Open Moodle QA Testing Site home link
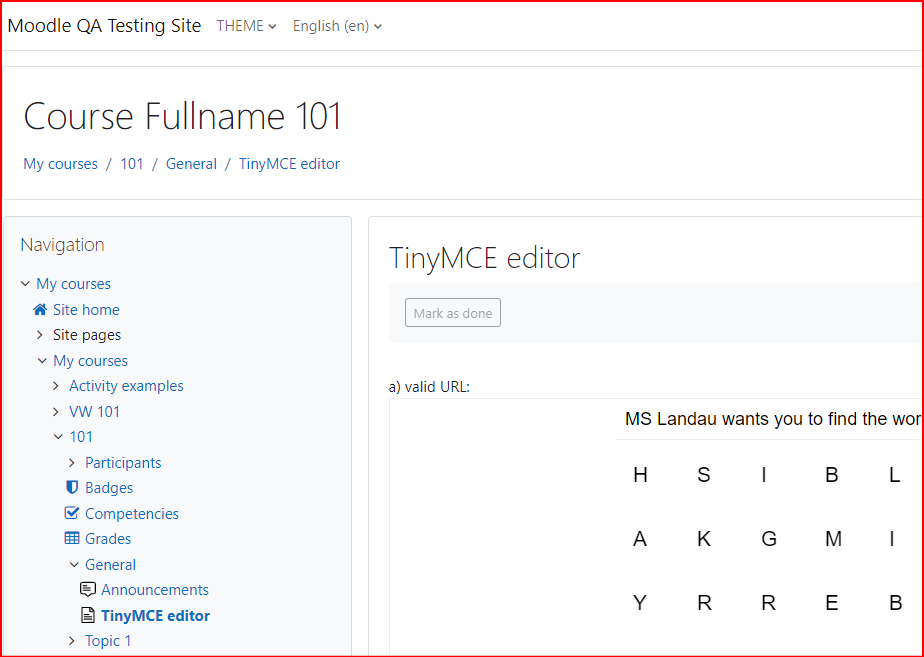The width and height of the screenshot is (924, 657). [x=104, y=26]
